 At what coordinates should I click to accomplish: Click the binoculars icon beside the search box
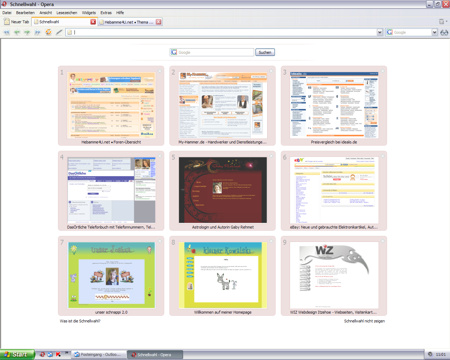444,32
